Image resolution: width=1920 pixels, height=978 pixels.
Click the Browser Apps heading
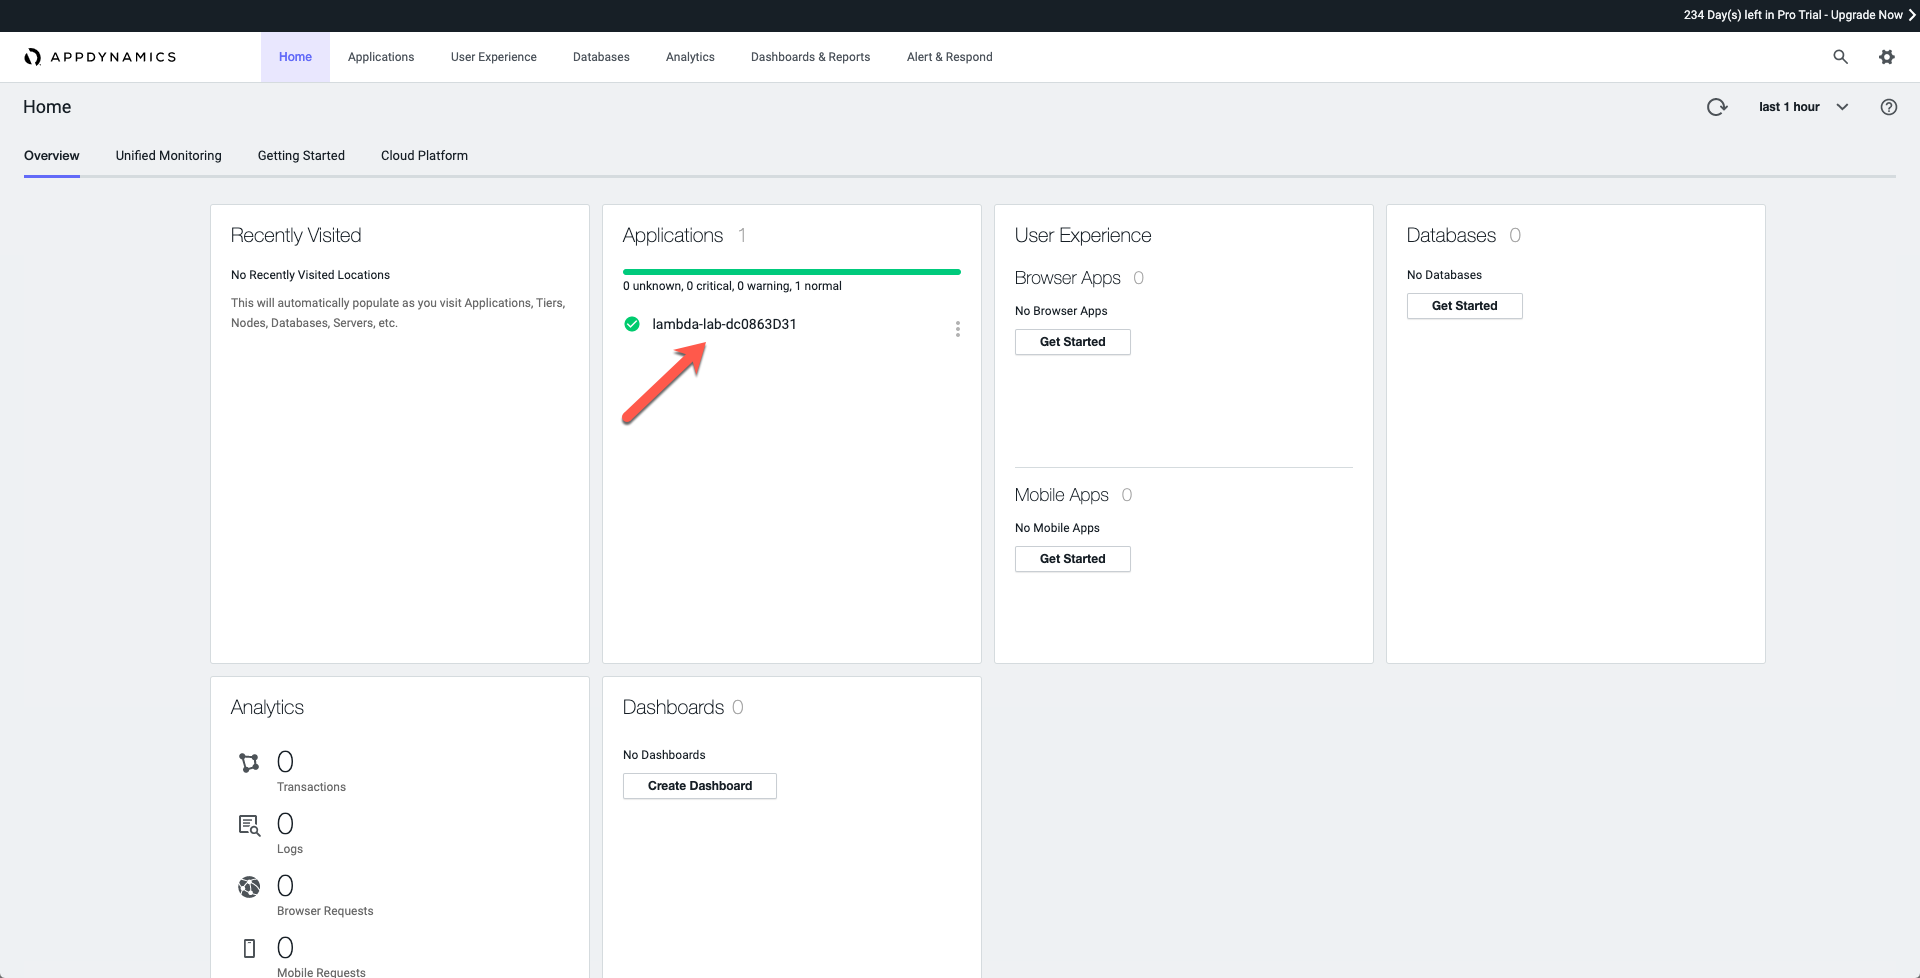coord(1067,278)
